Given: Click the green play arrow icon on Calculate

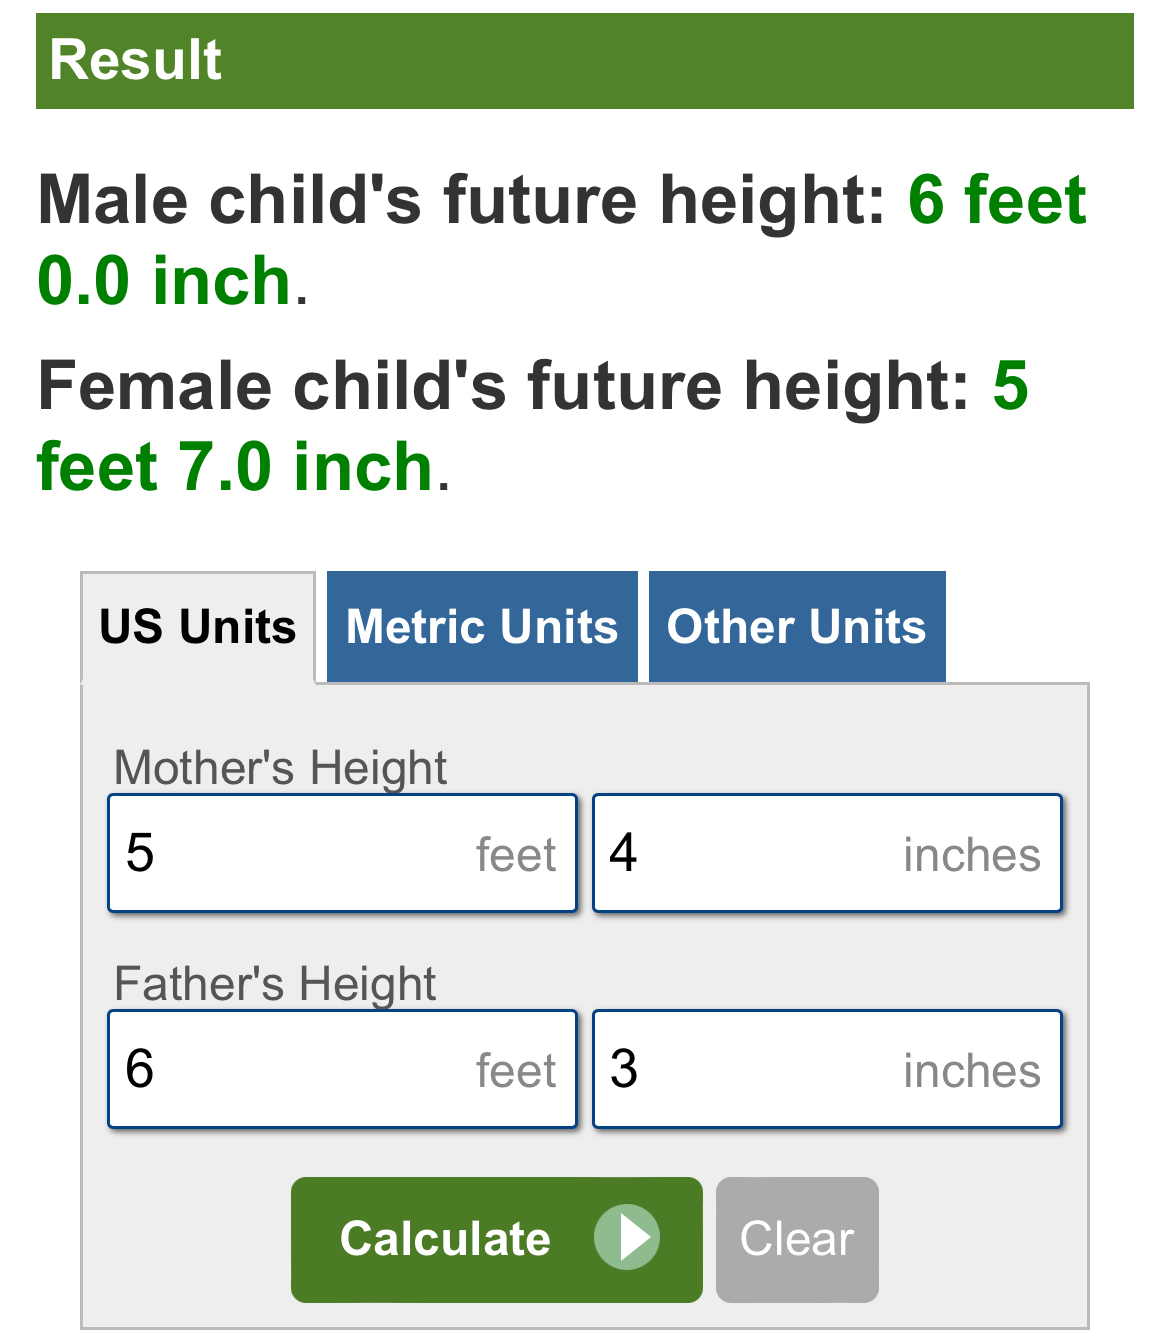Looking at the screenshot, I should (x=627, y=1238).
